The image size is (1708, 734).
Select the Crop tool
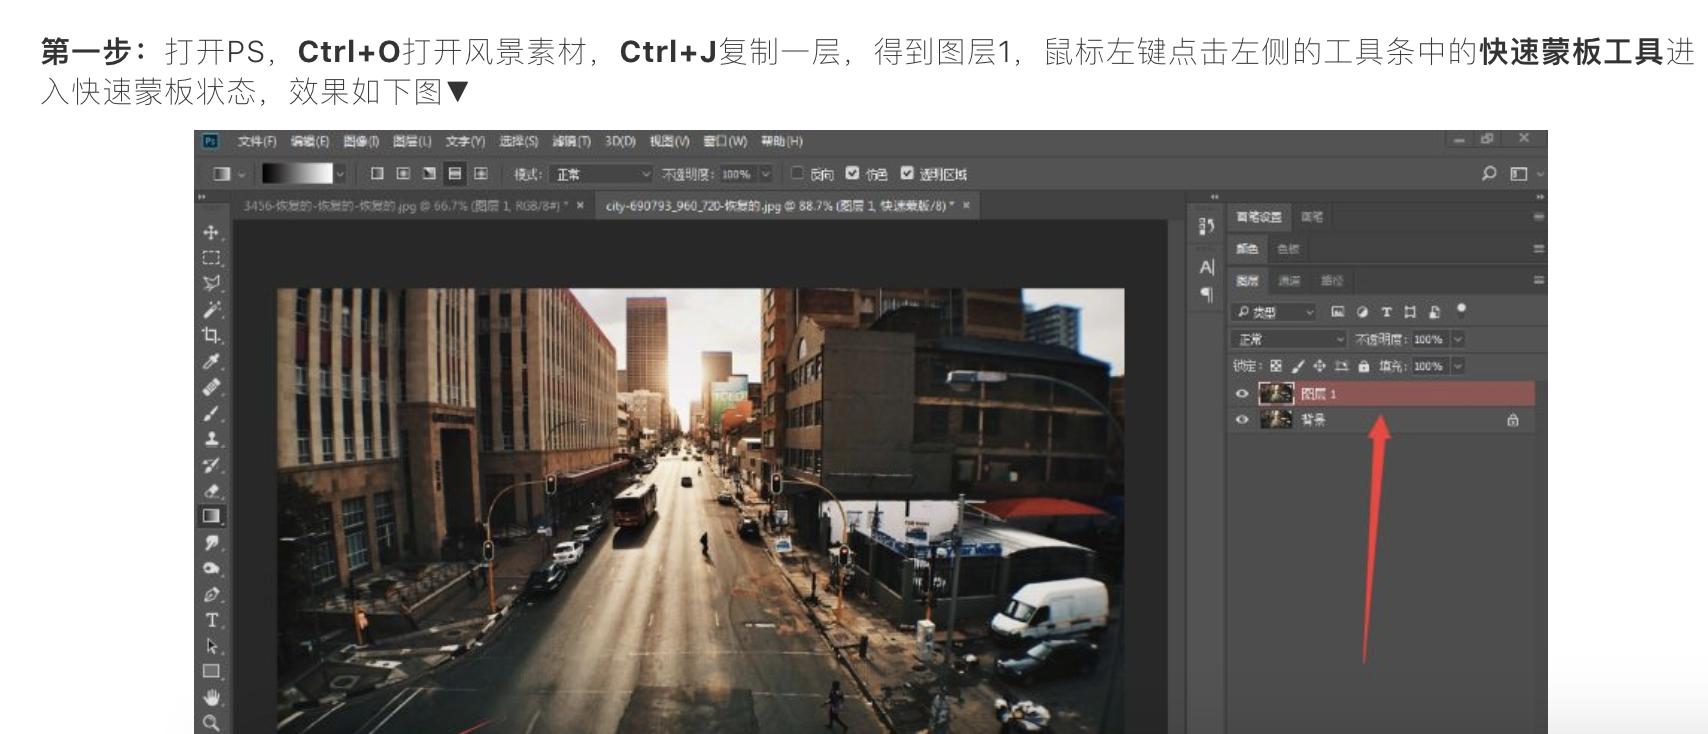pos(211,335)
